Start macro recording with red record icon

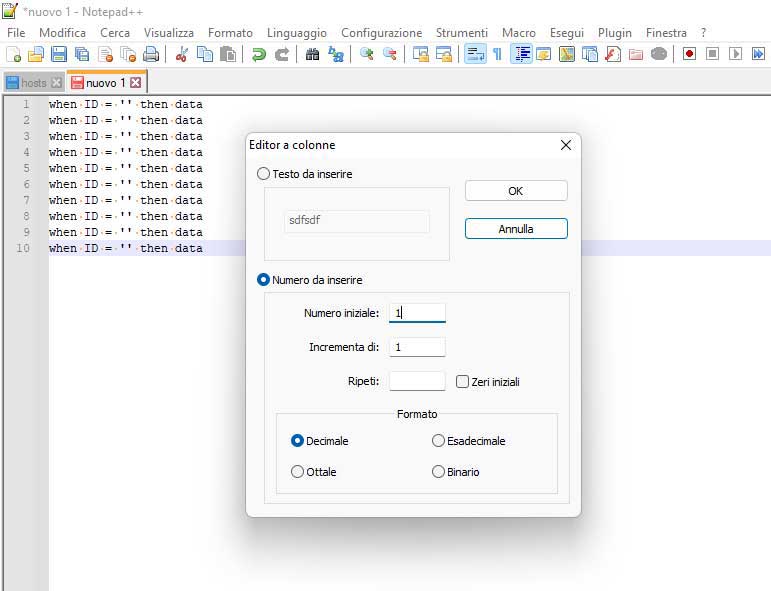pyautogui.click(x=689, y=54)
